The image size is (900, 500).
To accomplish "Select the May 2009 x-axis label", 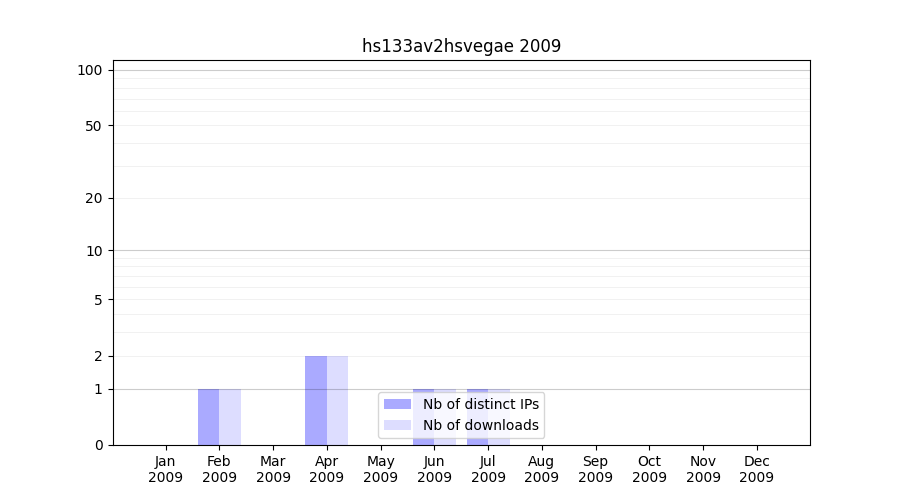I will click(380, 469).
